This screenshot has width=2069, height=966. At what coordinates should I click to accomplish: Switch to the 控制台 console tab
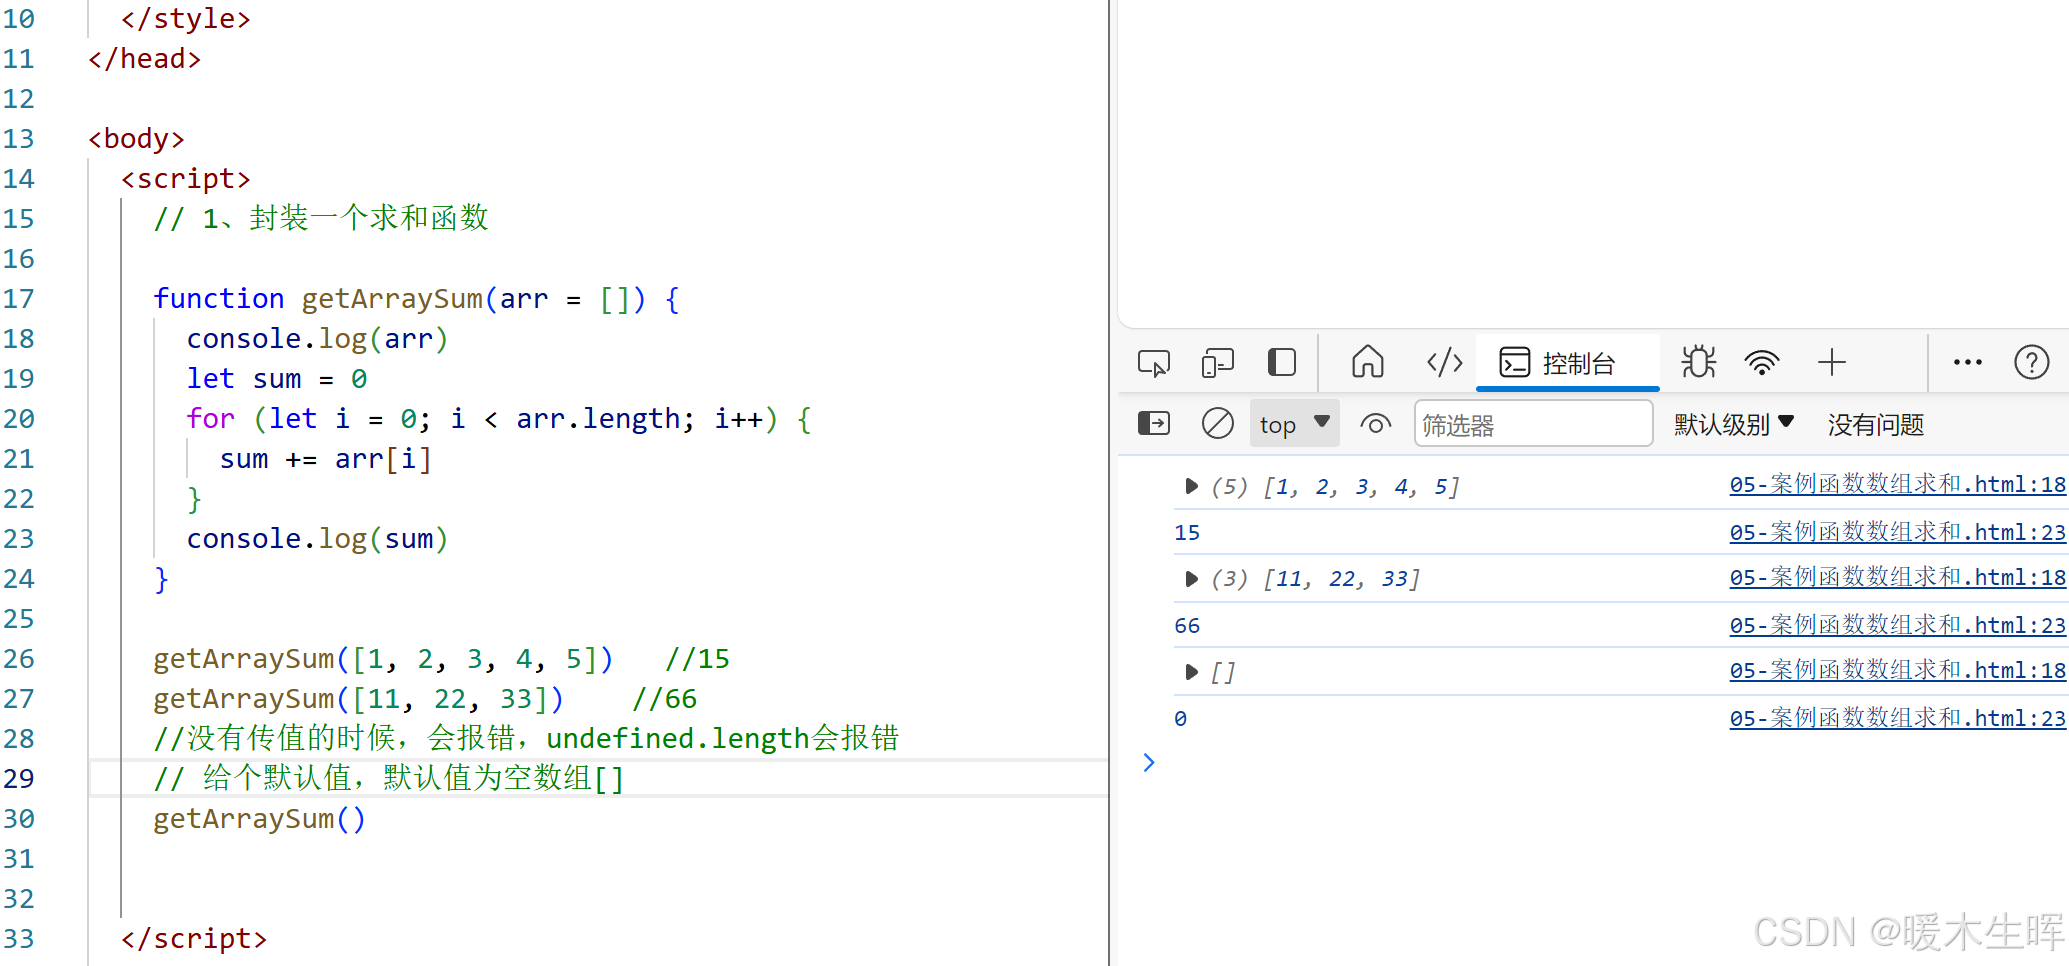click(1567, 363)
